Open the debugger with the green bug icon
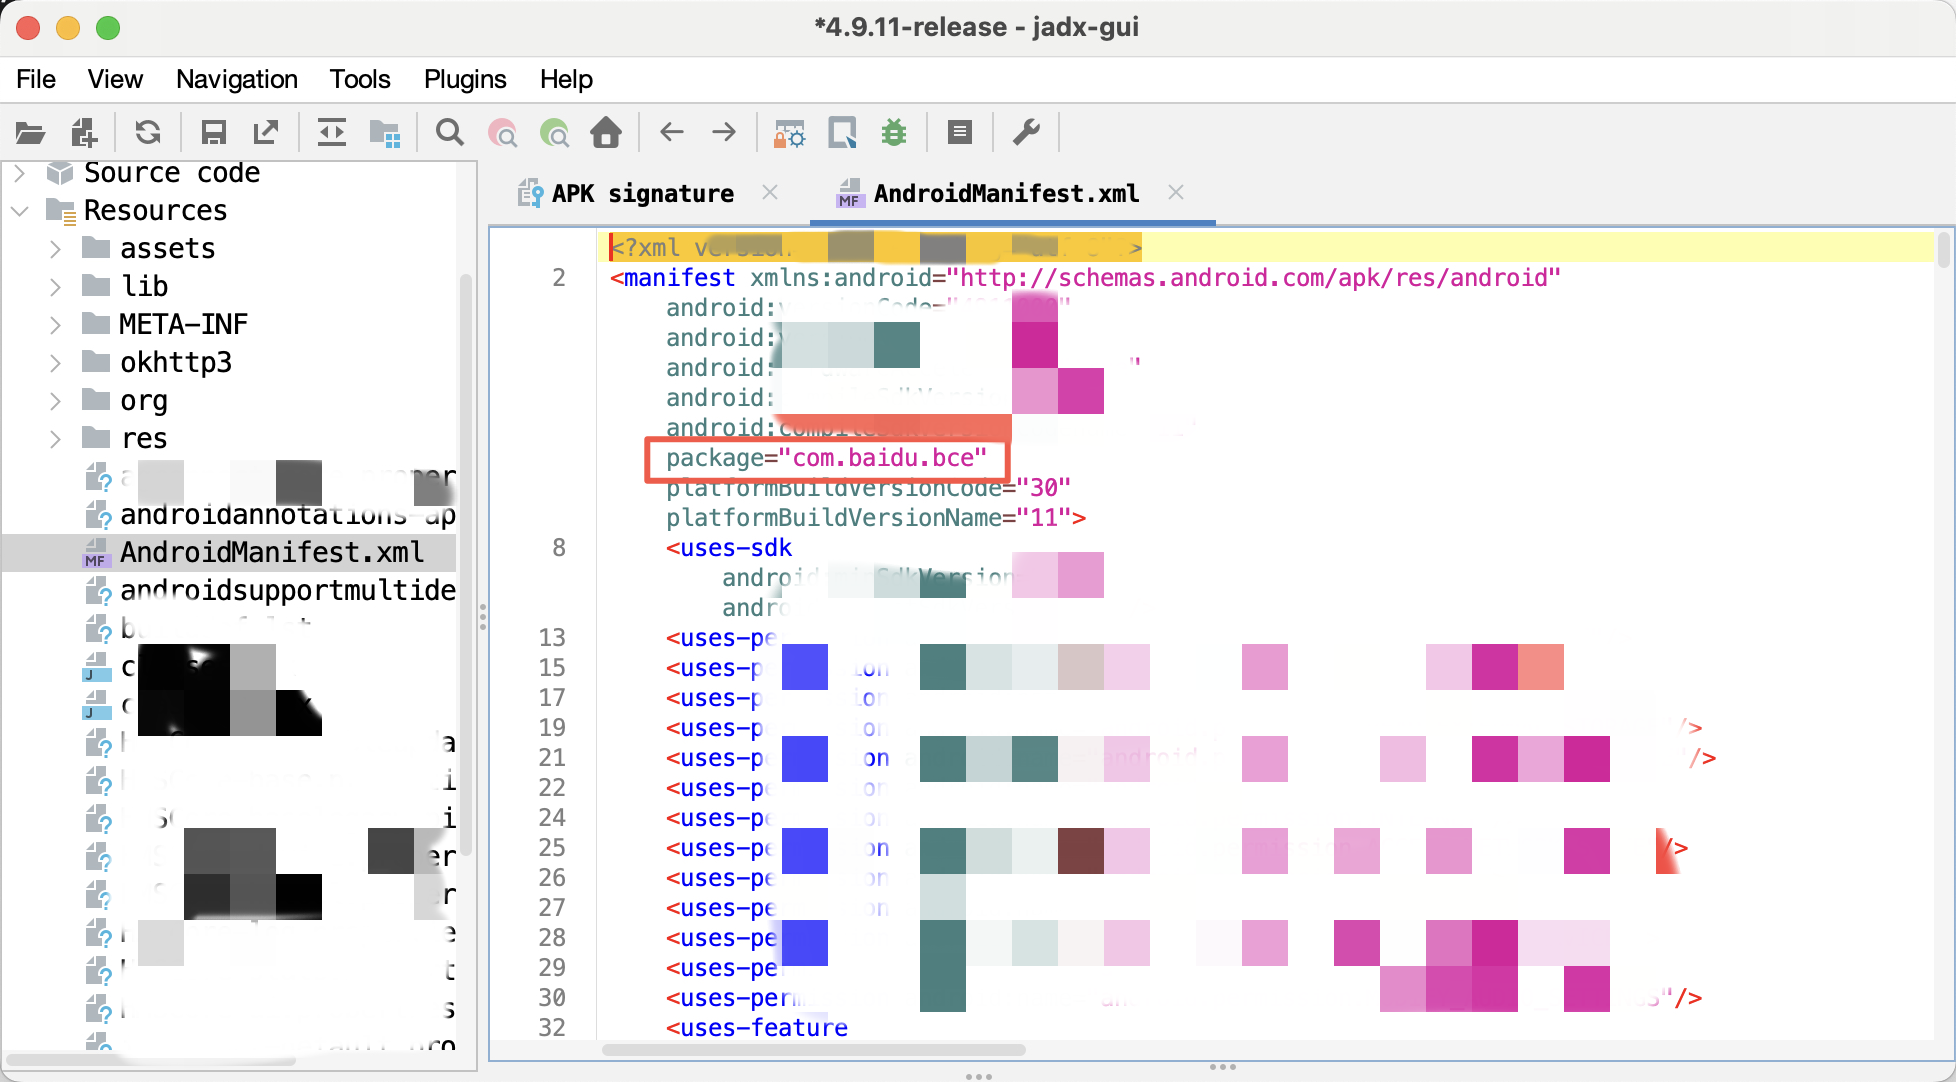Screen dimensions: 1956x1082 (893, 133)
